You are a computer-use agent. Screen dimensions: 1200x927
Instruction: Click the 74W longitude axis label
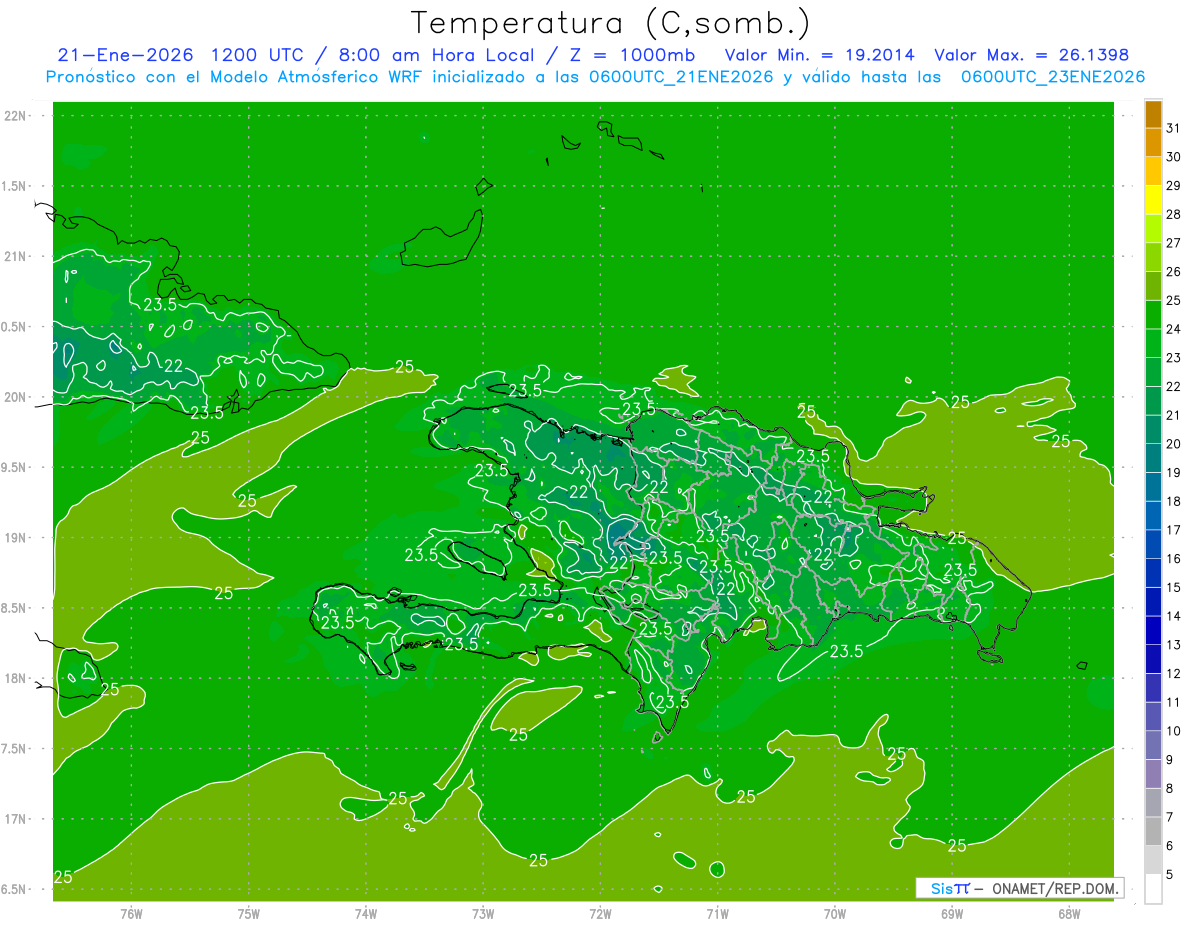[x=366, y=914]
